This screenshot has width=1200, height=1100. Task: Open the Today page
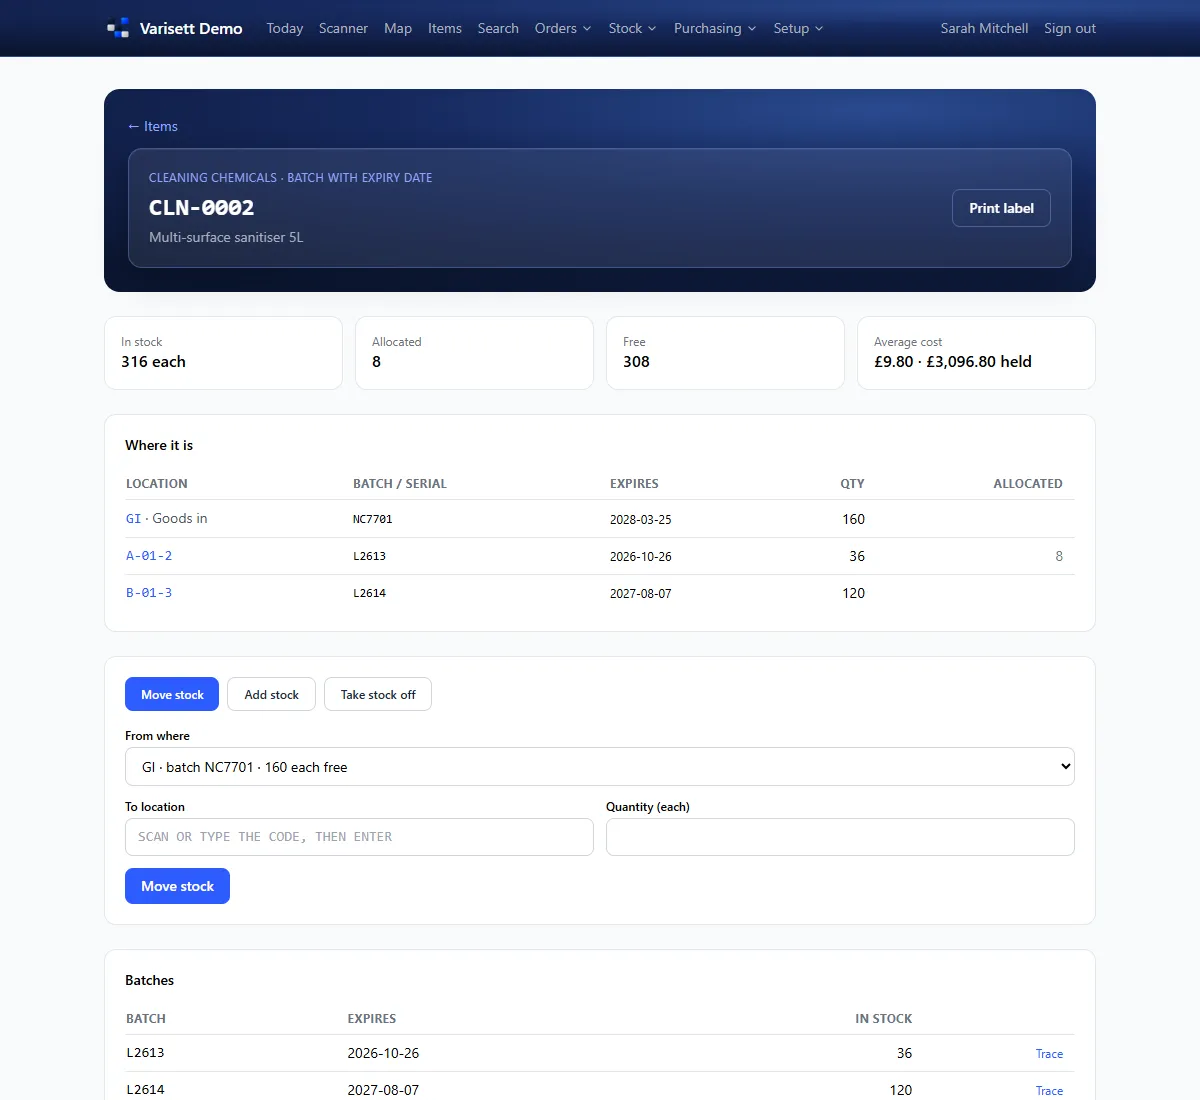(x=285, y=28)
